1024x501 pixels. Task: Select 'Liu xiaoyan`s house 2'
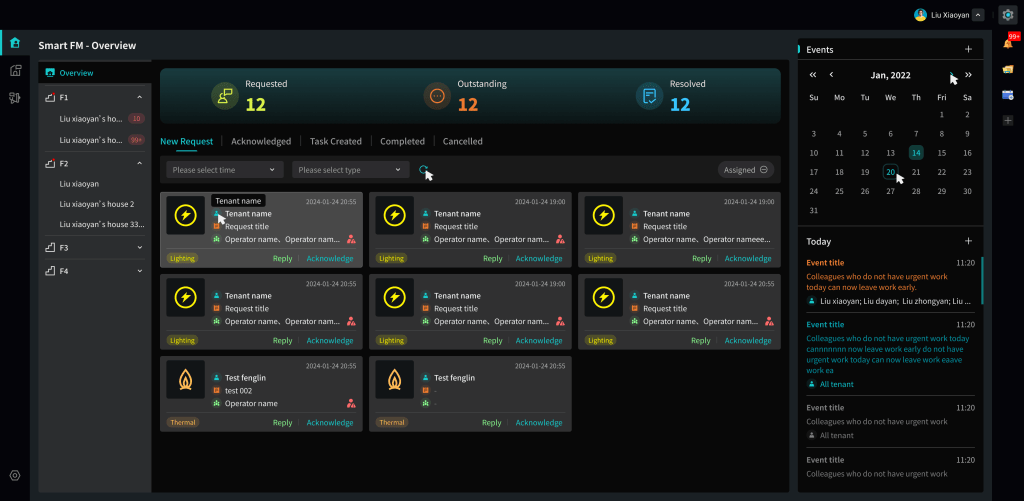pyautogui.click(x=95, y=204)
